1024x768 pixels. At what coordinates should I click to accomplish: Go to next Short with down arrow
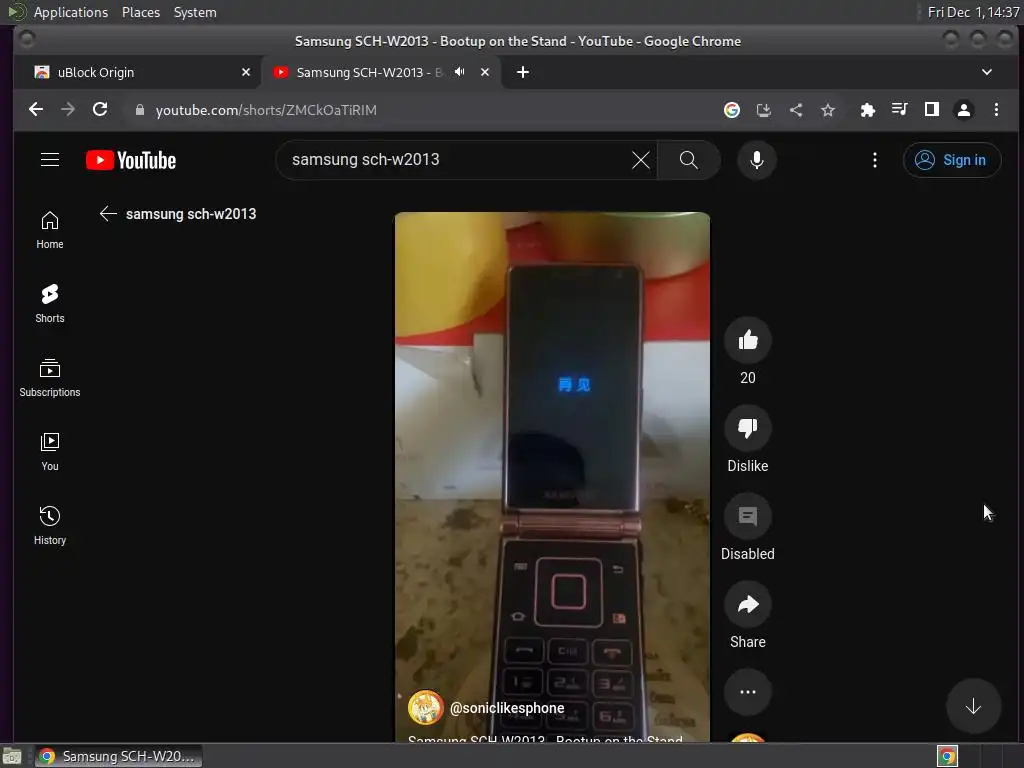click(973, 706)
